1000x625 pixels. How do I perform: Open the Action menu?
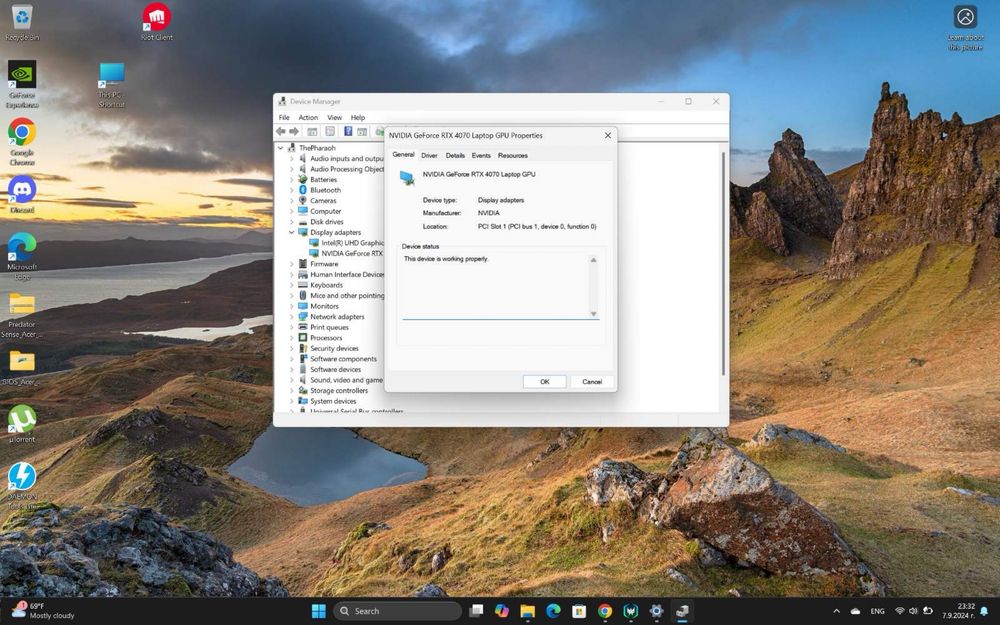(x=308, y=117)
